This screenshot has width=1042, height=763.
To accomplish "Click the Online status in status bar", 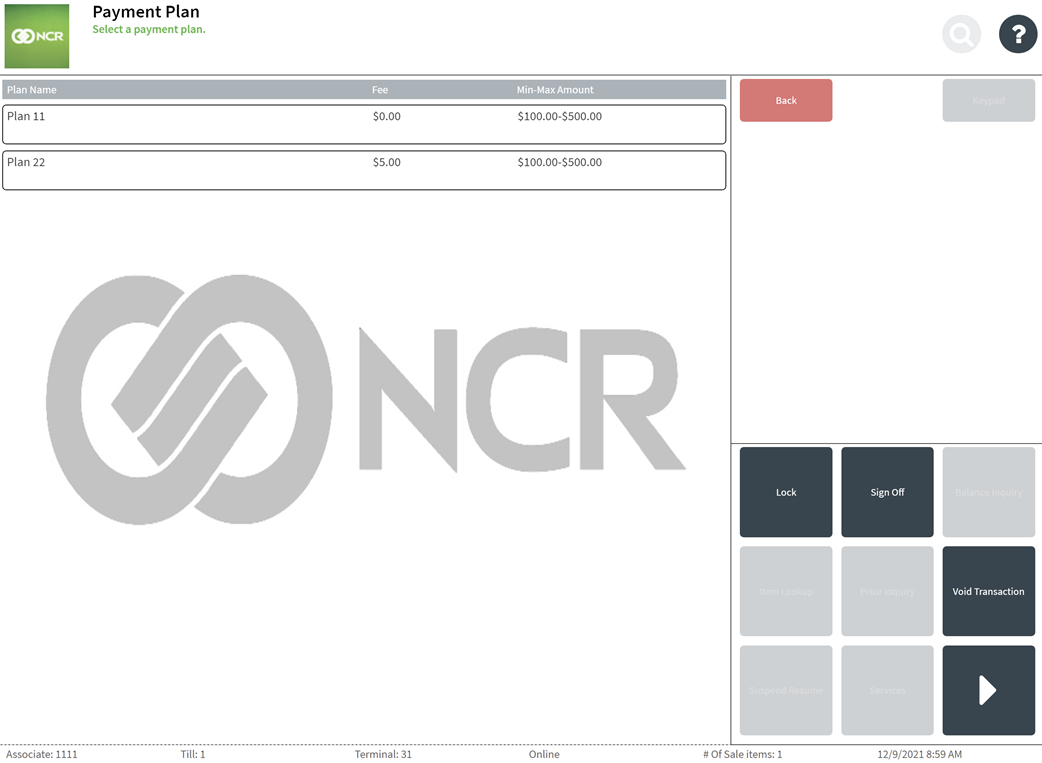I will 544,754.
